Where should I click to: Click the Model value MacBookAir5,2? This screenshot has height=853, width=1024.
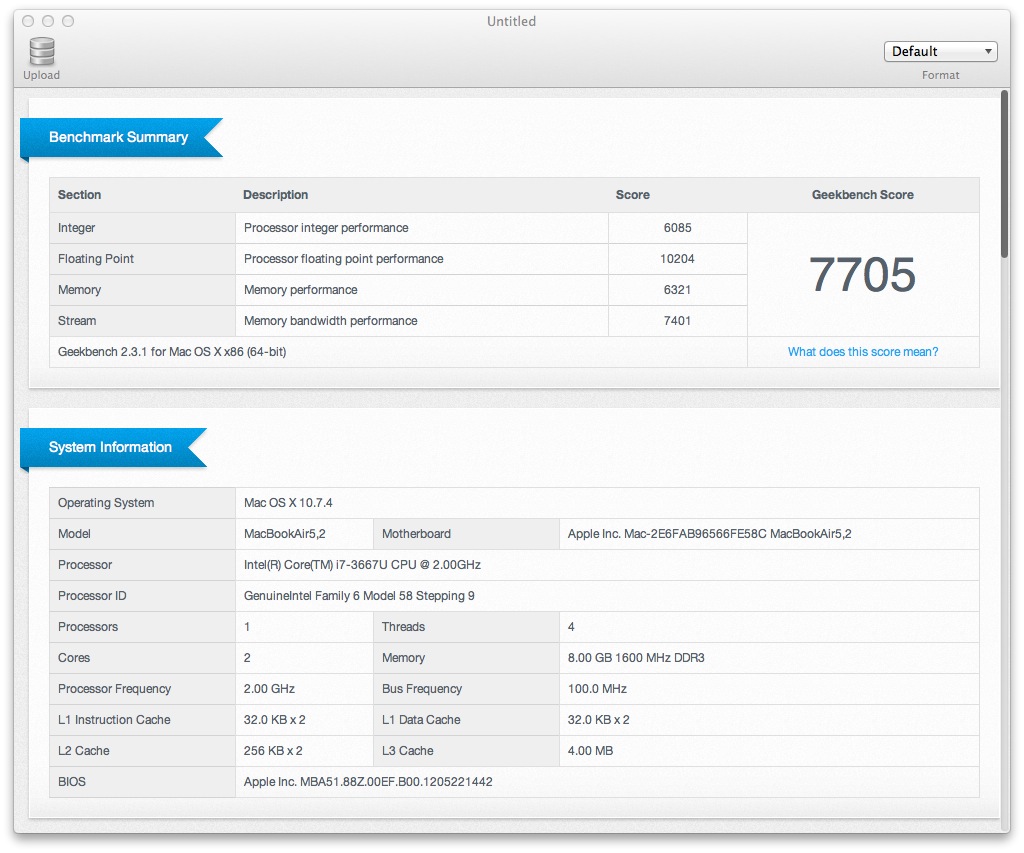coord(285,534)
